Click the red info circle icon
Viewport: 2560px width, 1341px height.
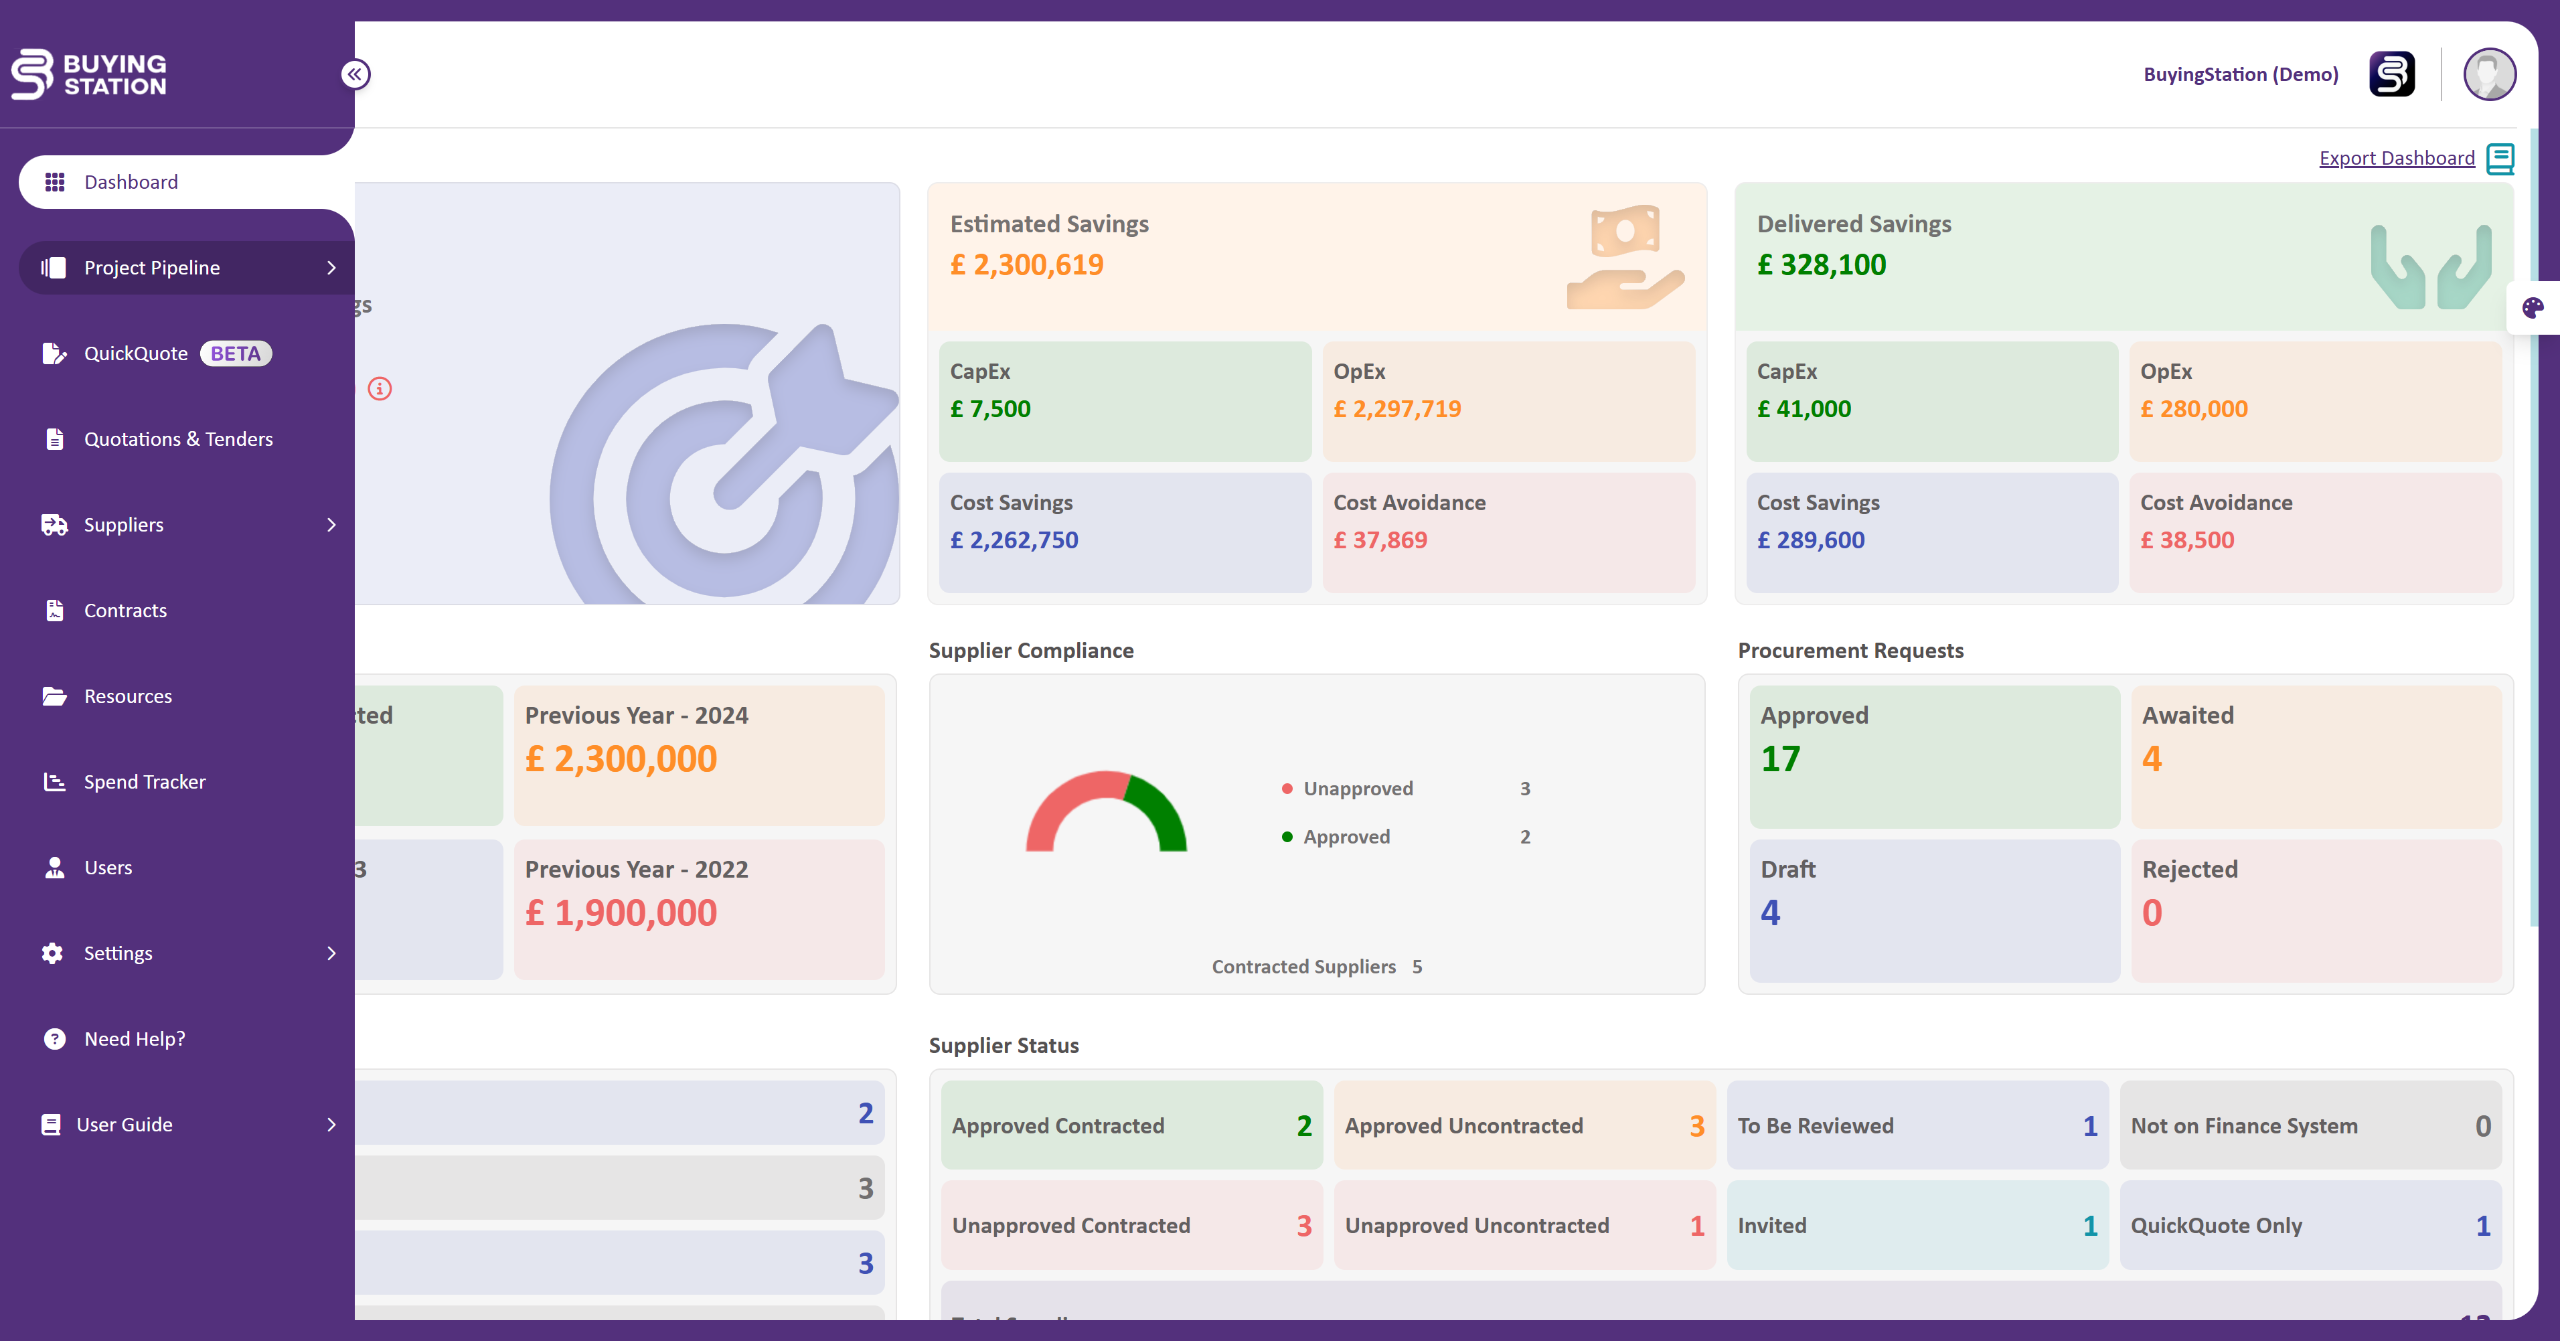(x=380, y=388)
